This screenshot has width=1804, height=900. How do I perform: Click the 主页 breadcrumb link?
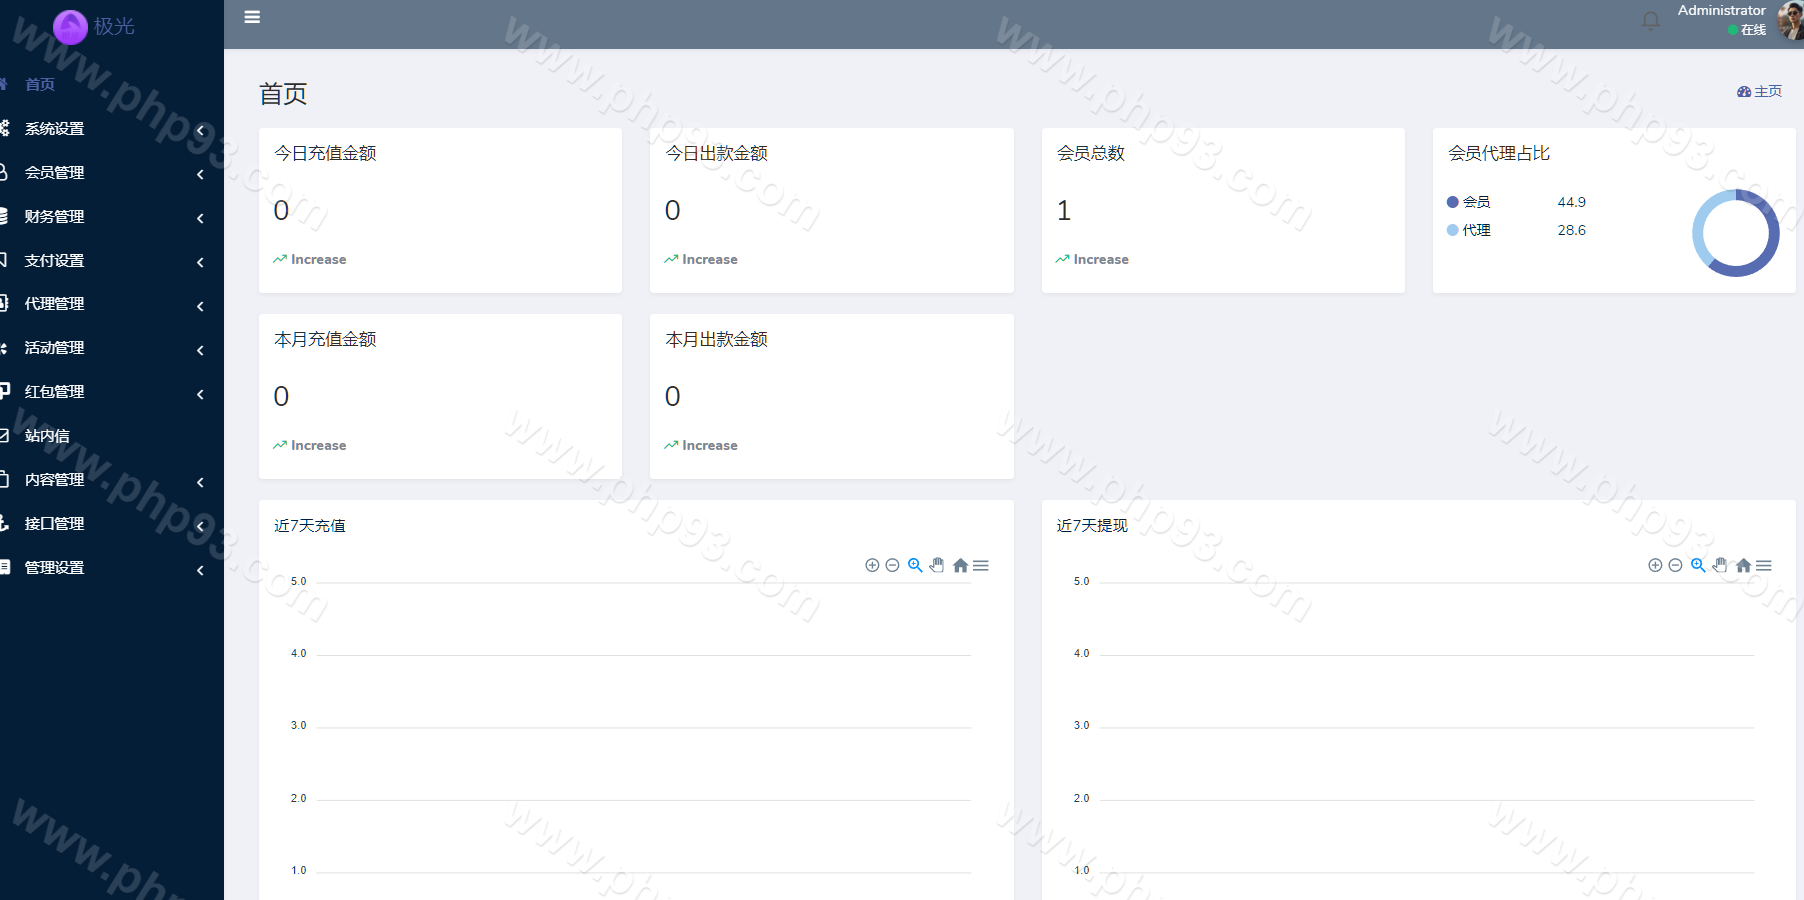click(x=1760, y=92)
